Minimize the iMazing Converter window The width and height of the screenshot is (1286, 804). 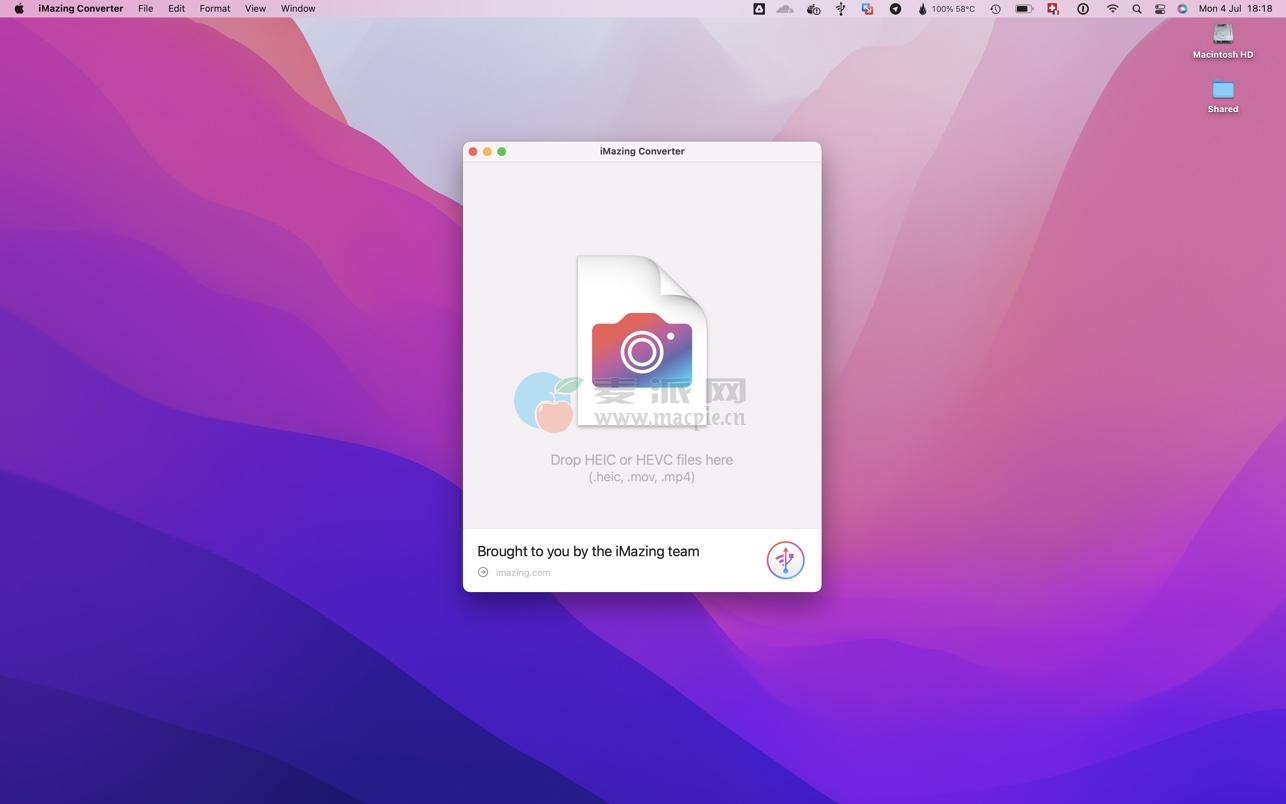click(487, 152)
